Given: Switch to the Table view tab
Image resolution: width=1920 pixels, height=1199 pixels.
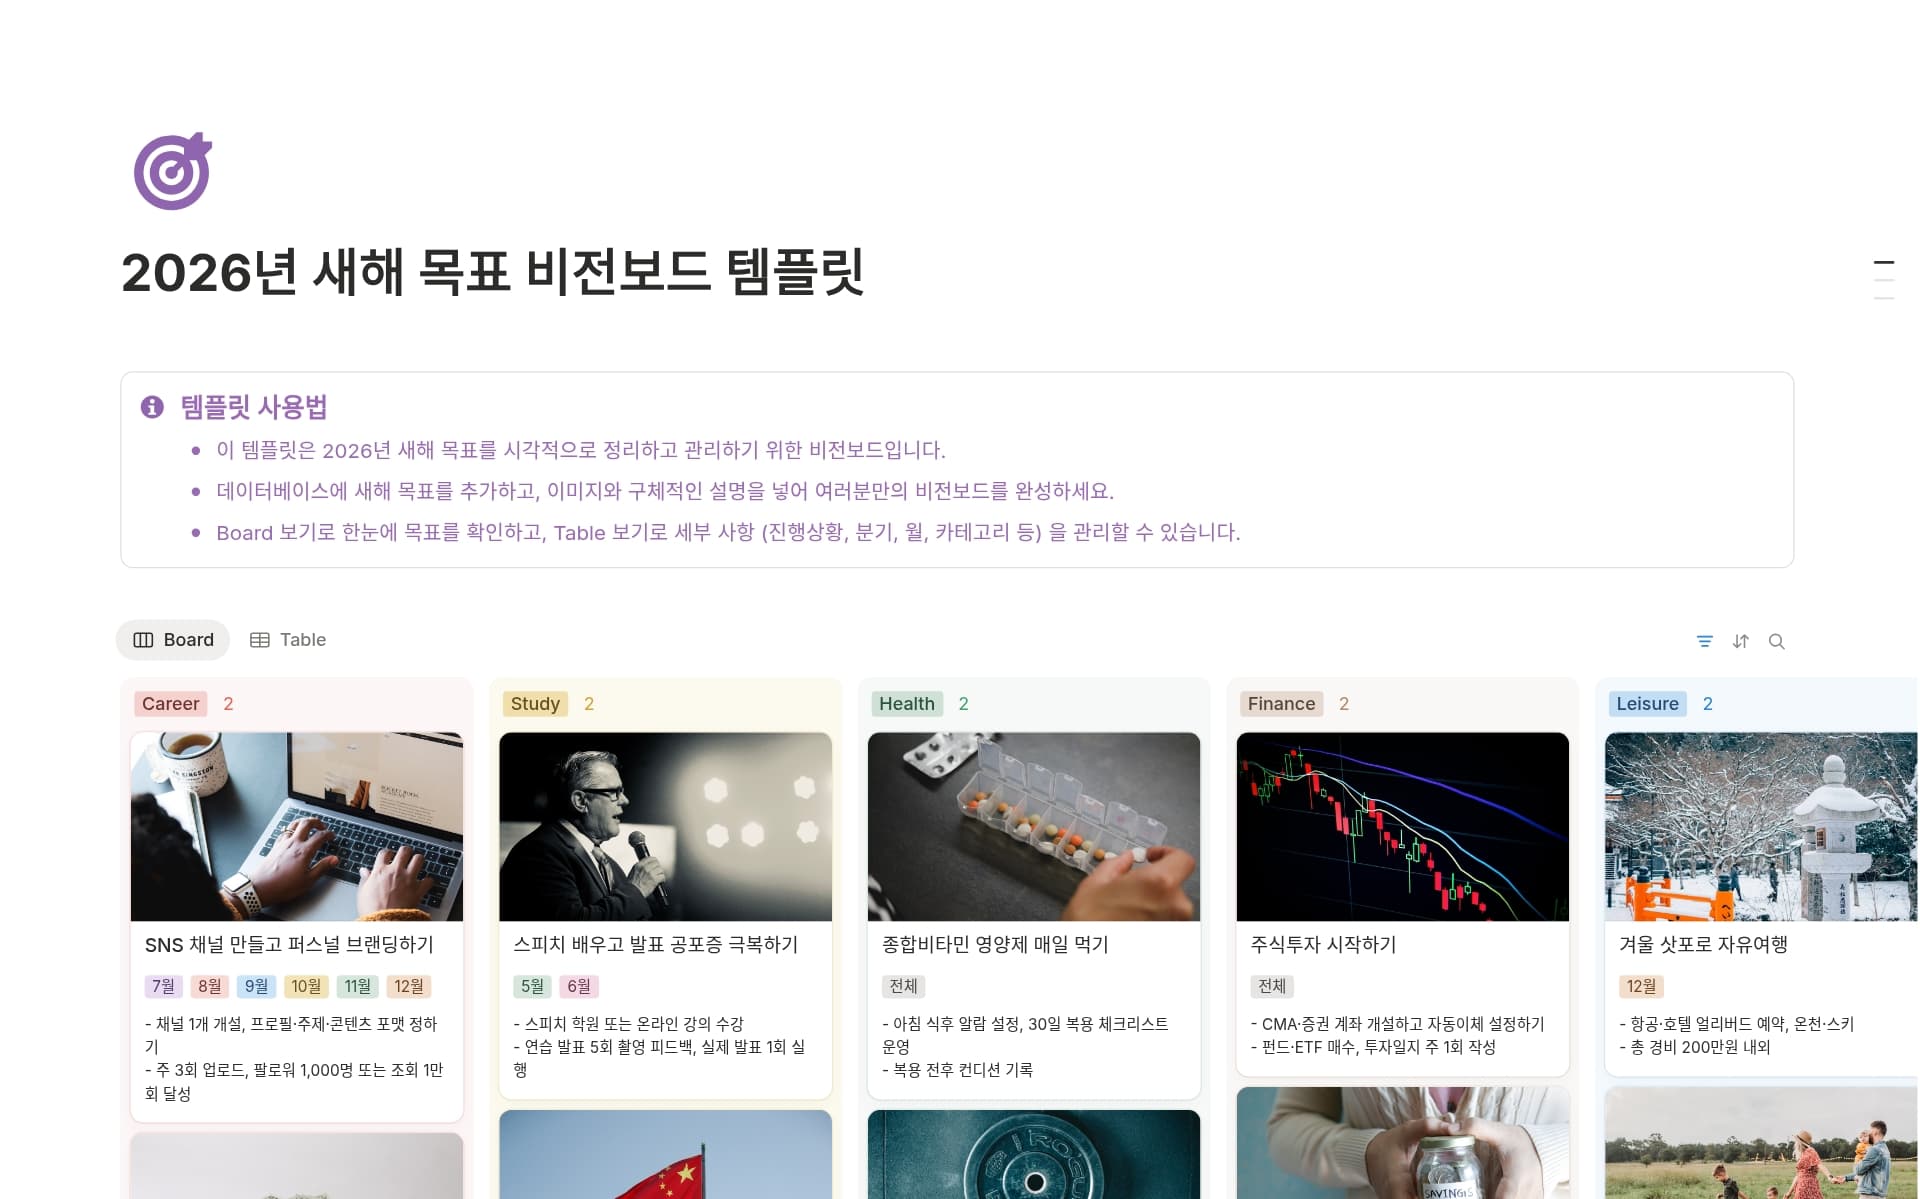Looking at the screenshot, I should 288,640.
